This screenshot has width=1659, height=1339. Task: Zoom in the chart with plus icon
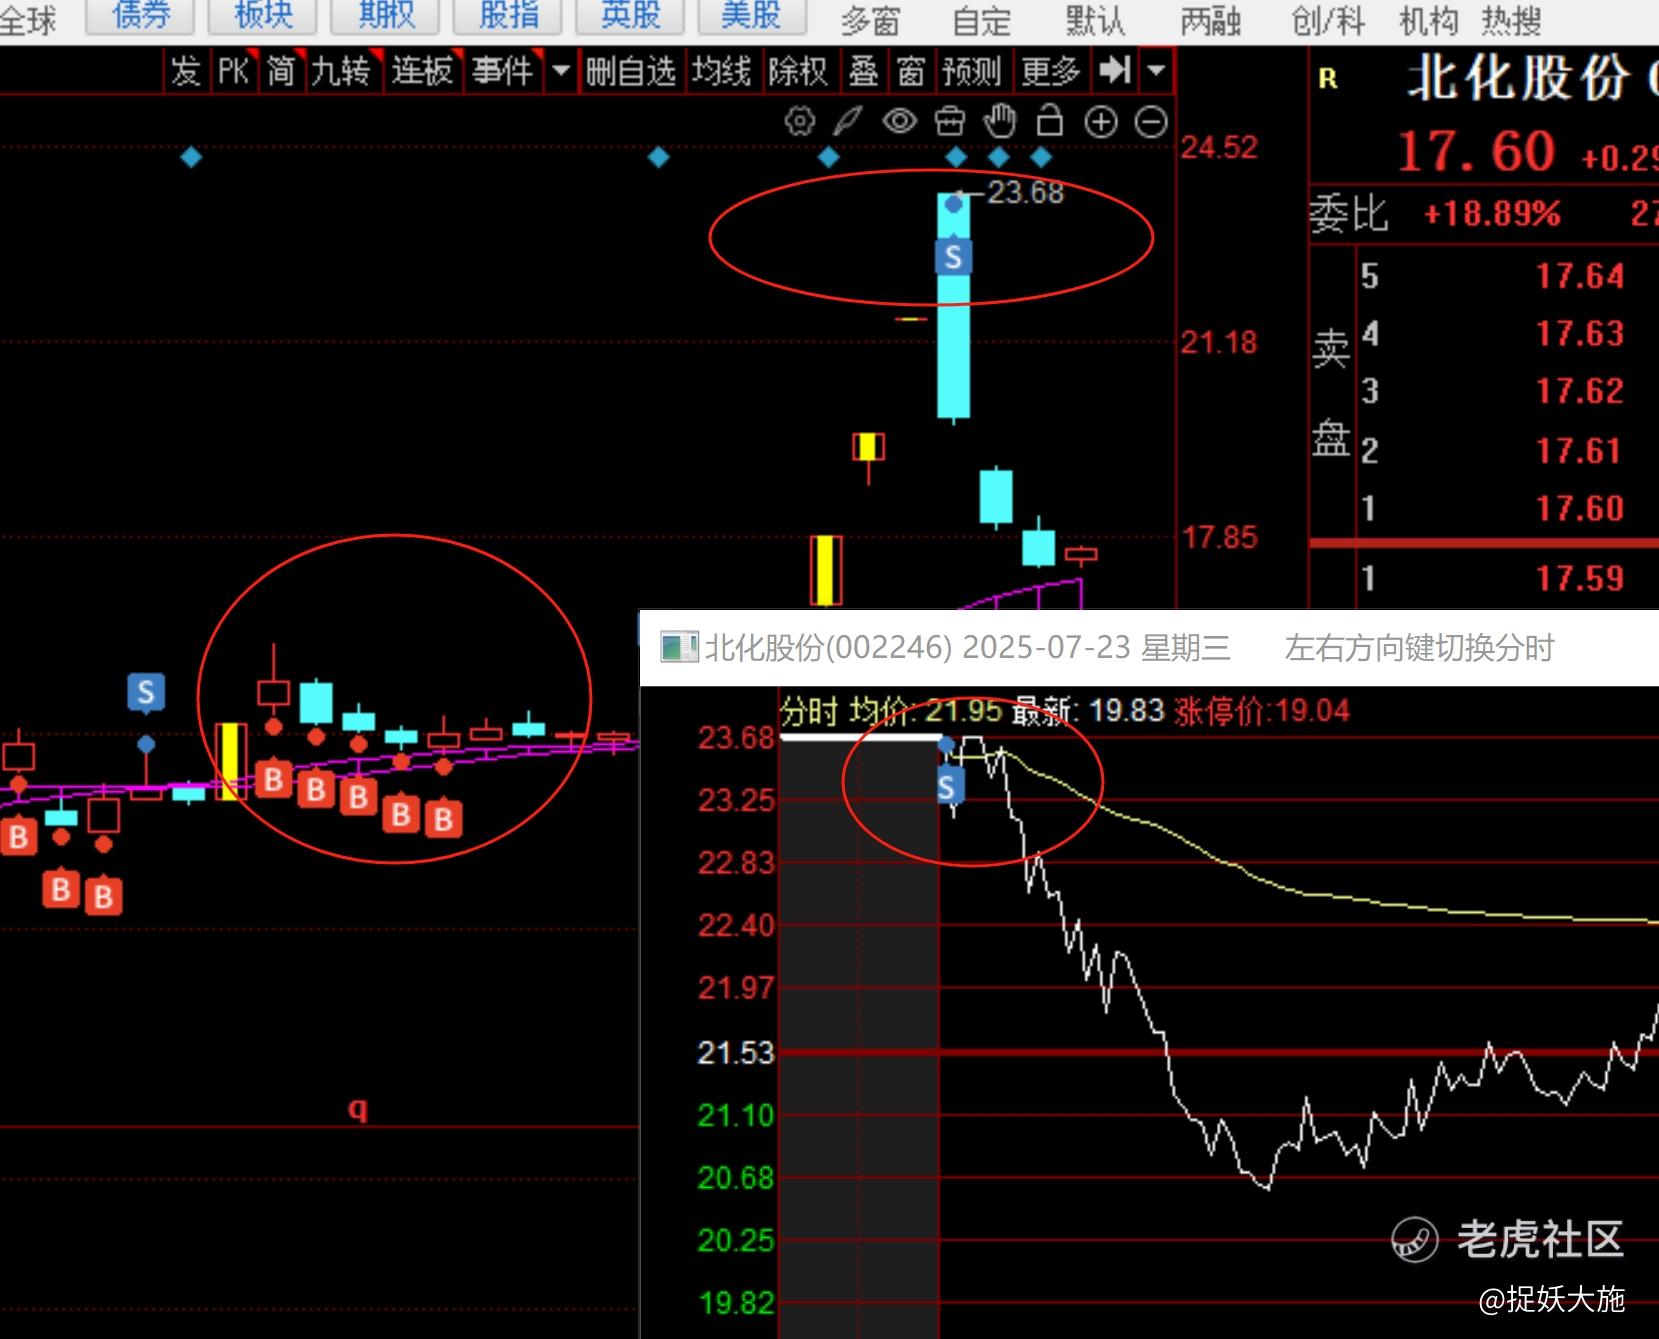coord(1101,122)
